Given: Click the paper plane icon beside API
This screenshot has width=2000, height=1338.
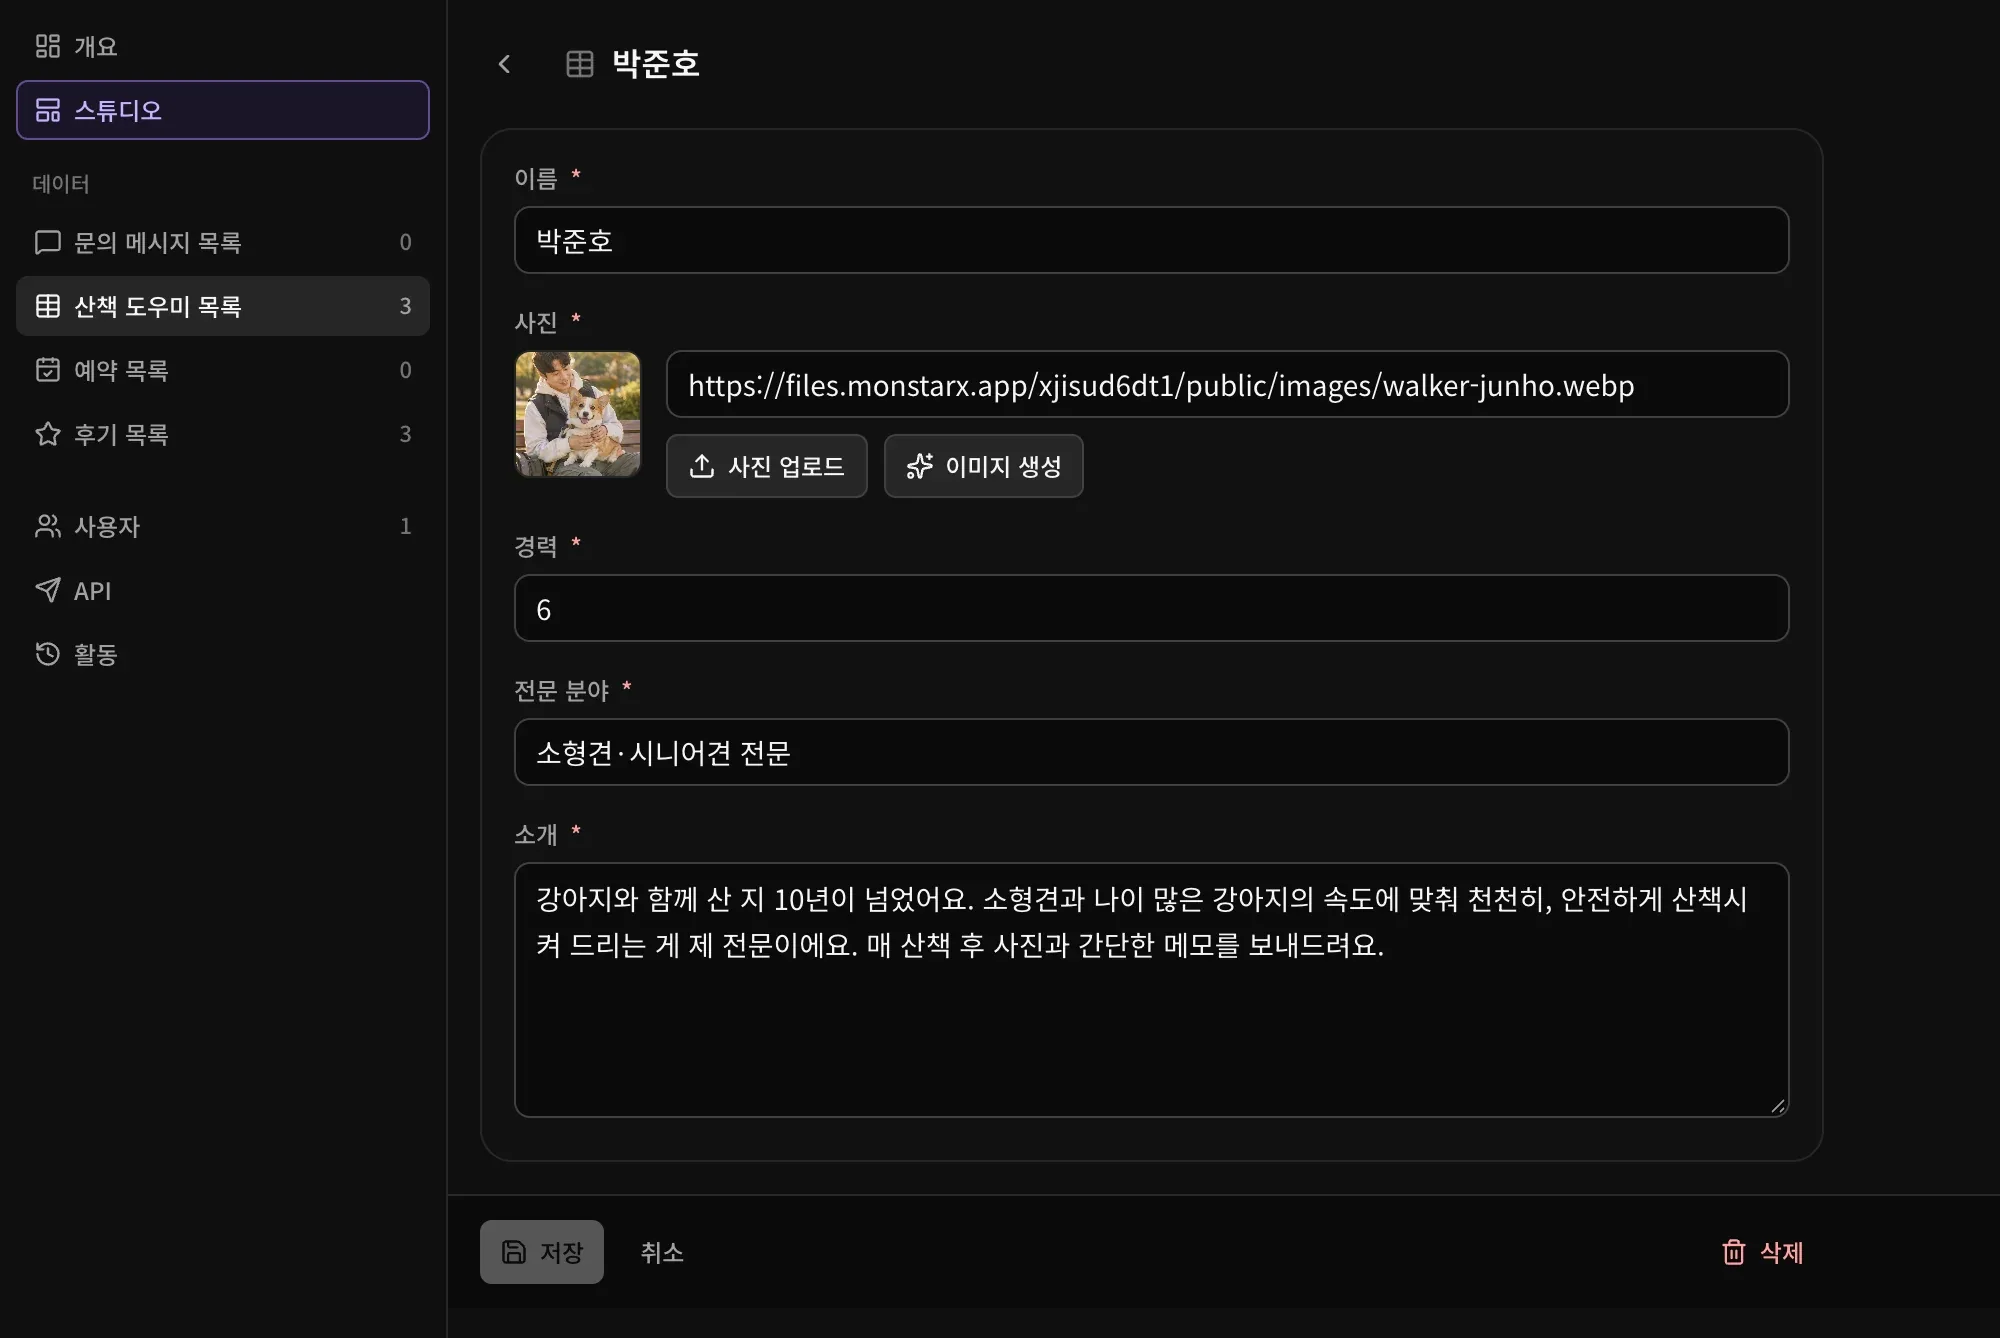Looking at the screenshot, I should (48, 590).
